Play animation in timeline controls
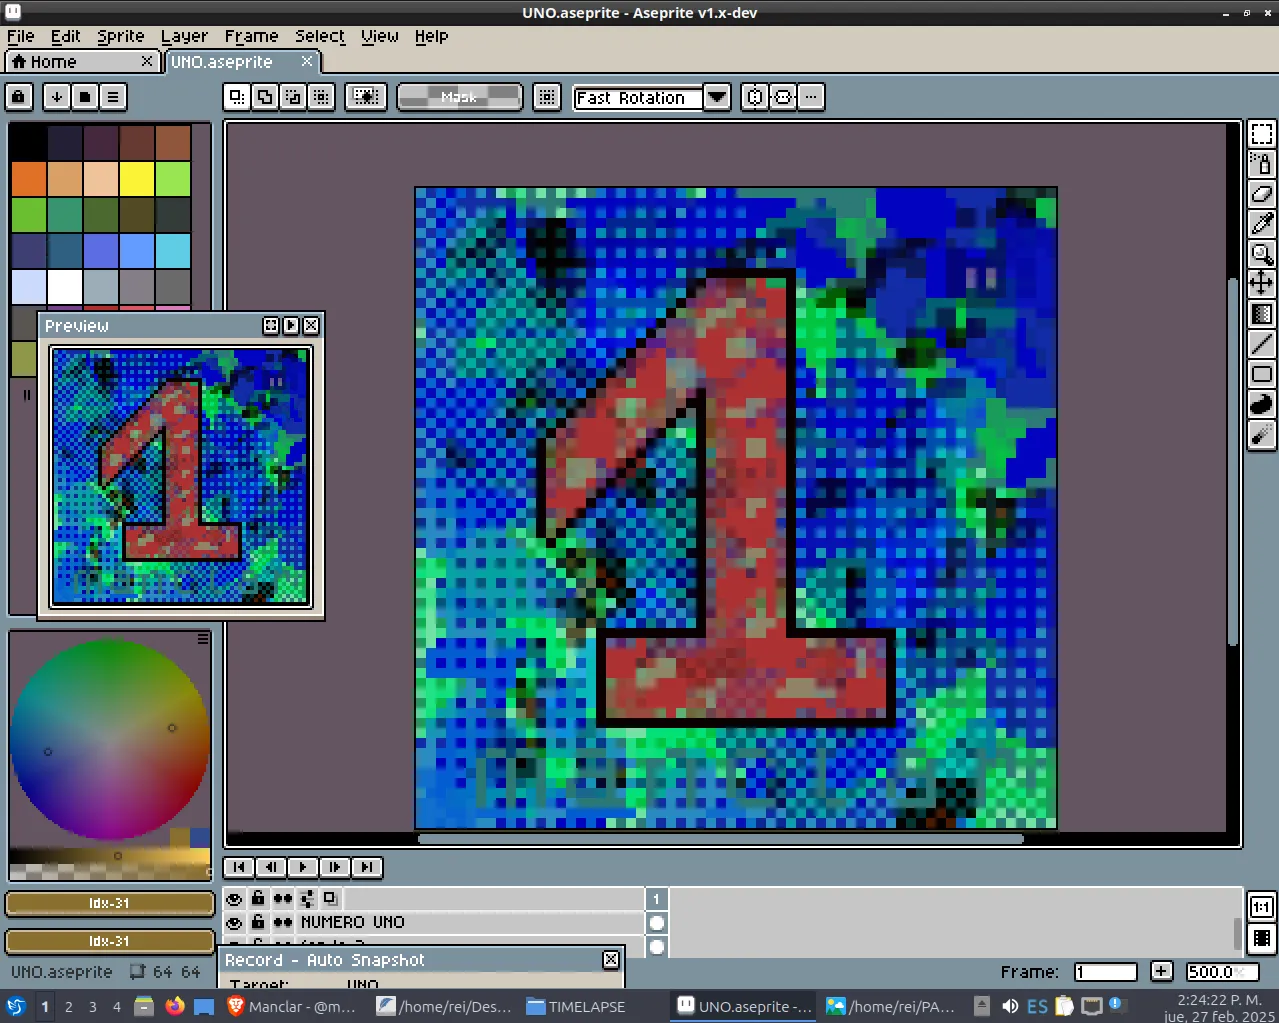Screen dimensions: 1279x1023 pyautogui.click(x=303, y=867)
